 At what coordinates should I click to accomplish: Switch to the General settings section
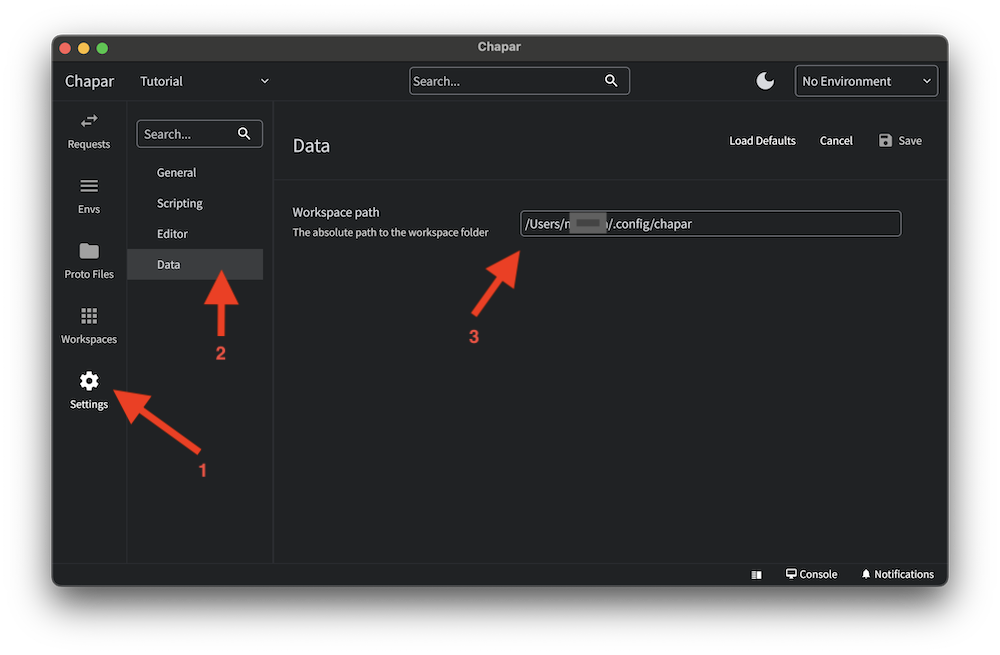176,172
